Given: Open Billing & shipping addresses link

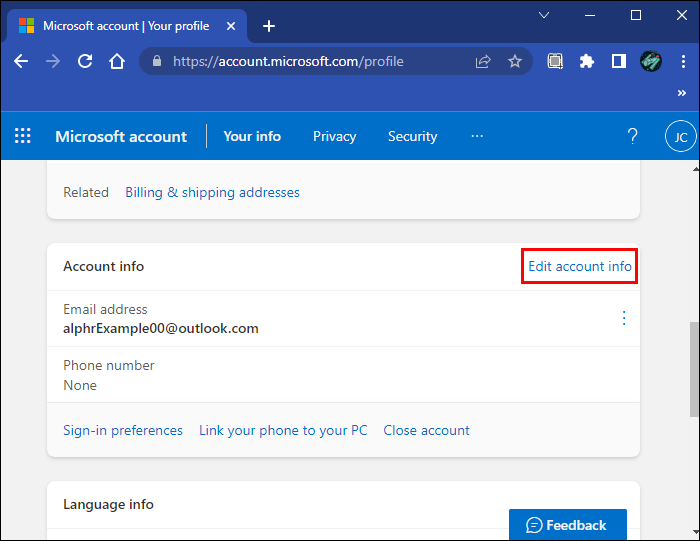Looking at the screenshot, I should (212, 192).
